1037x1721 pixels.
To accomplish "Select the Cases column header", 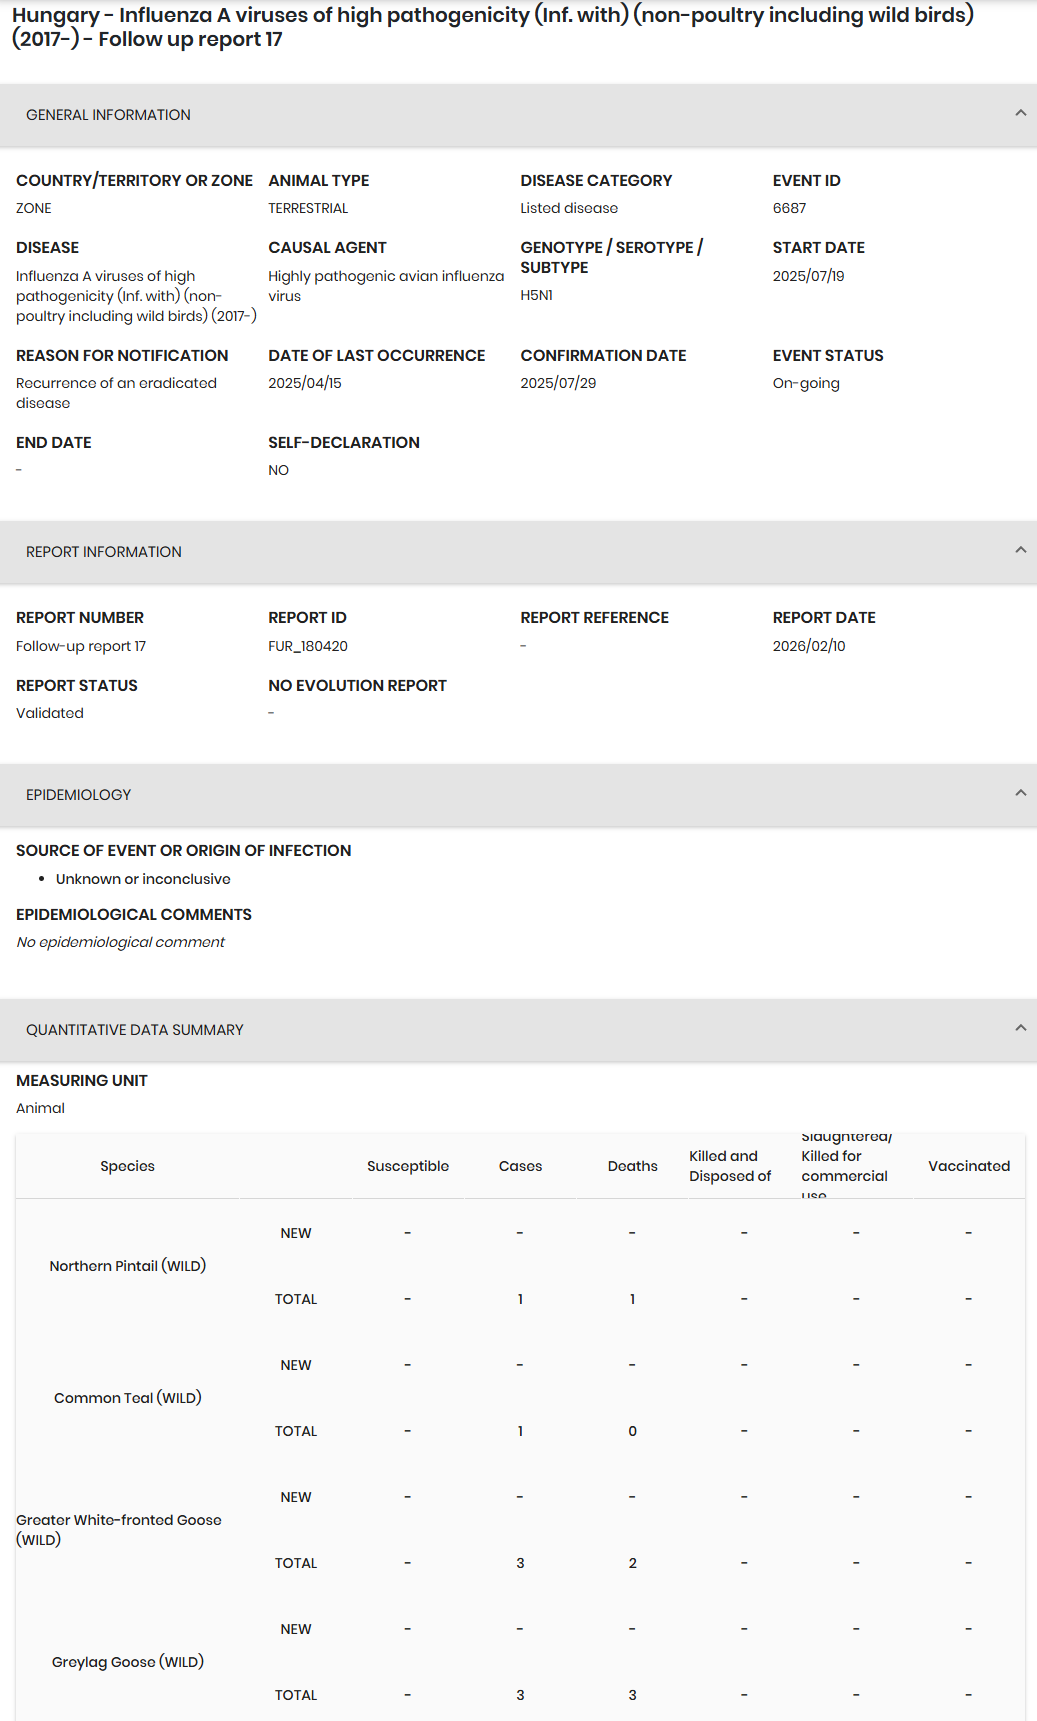I will click(520, 1166).
